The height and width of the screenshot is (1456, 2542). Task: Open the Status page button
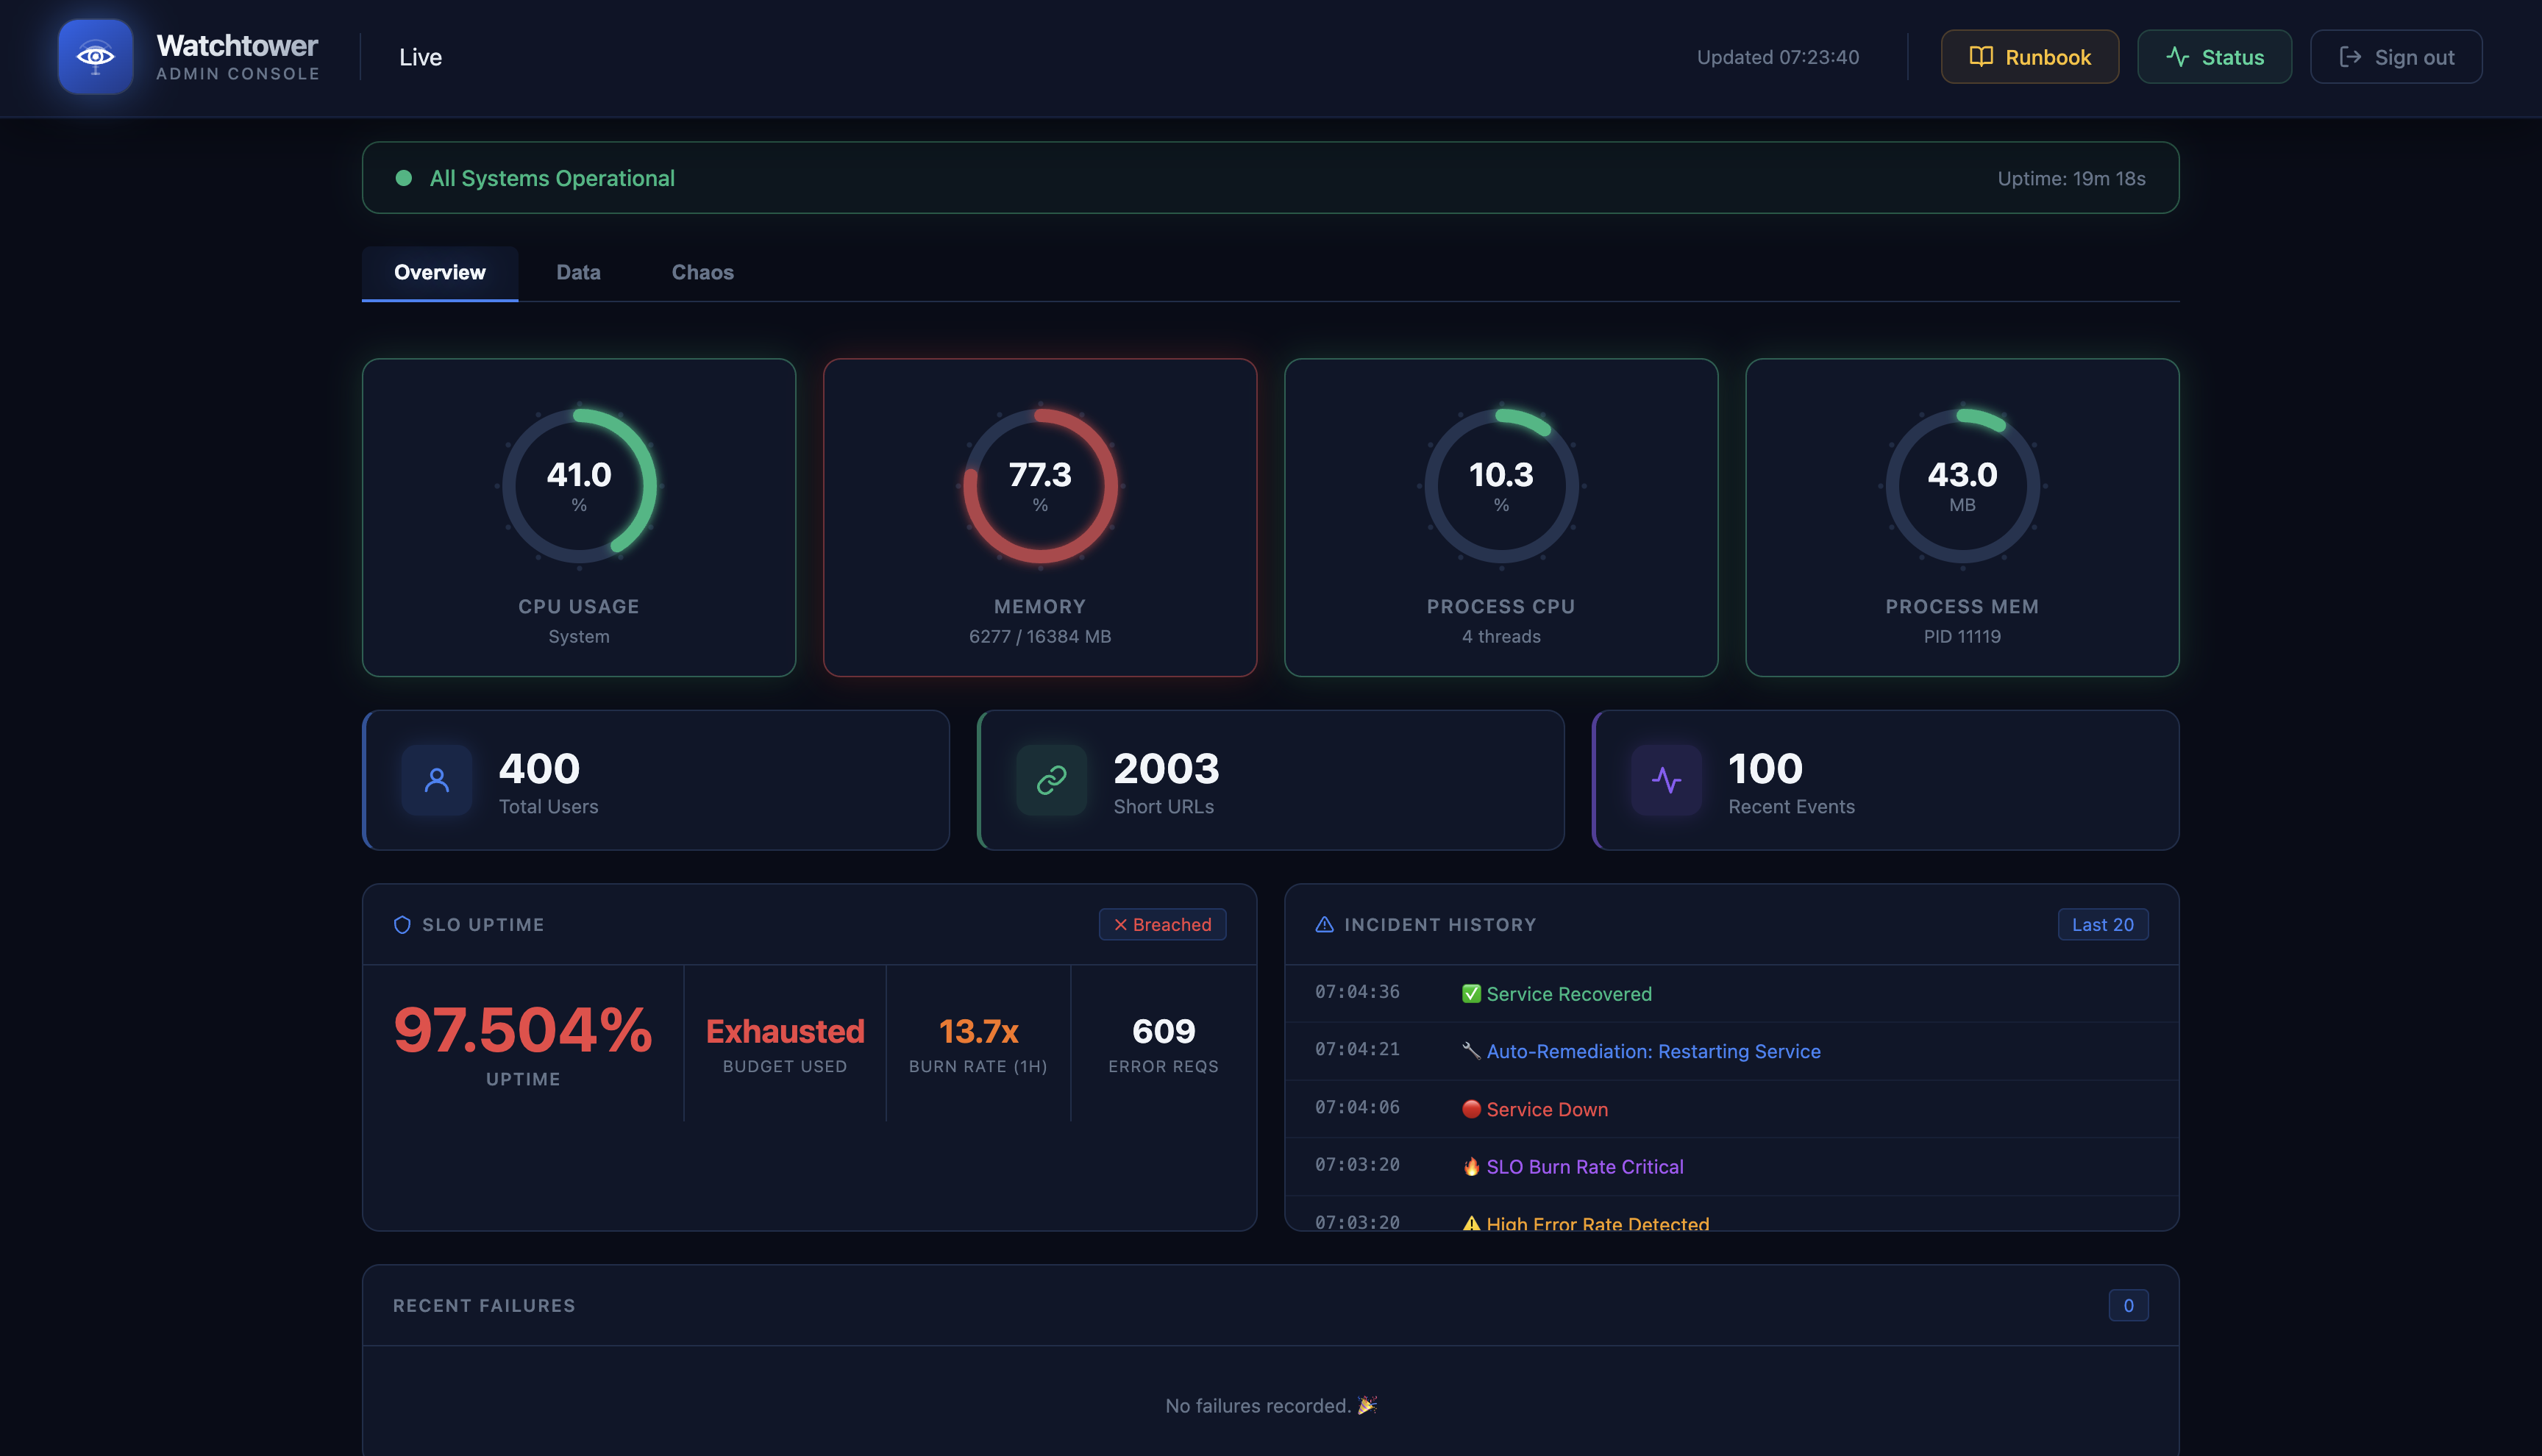[x=2214, y=57]
